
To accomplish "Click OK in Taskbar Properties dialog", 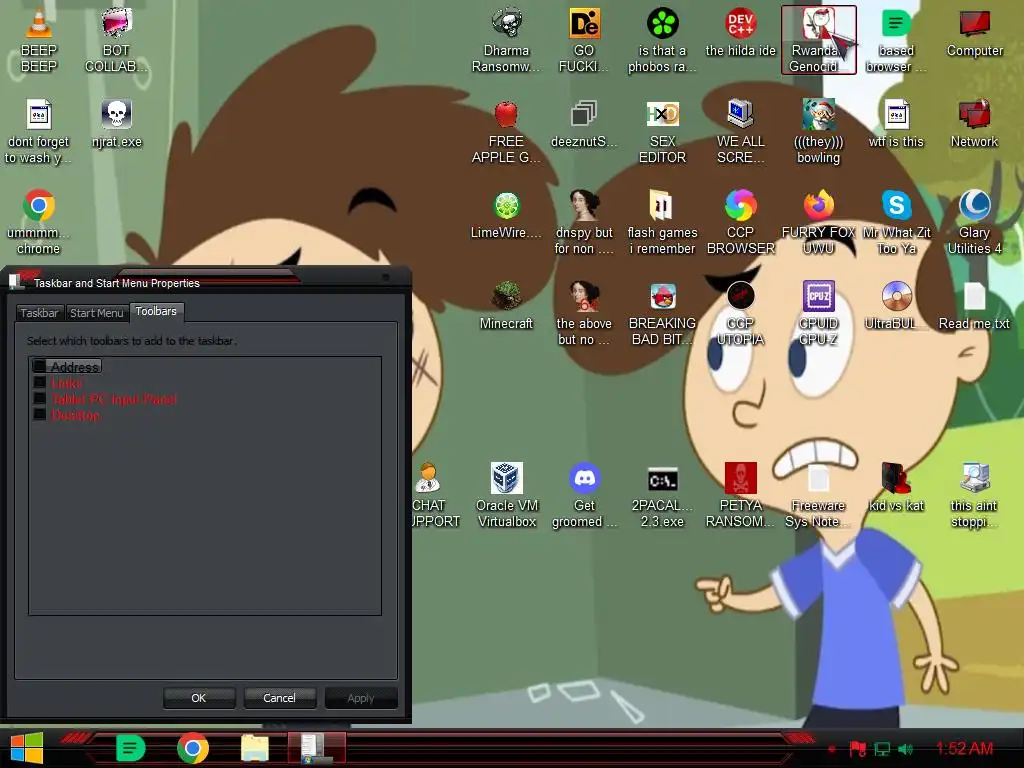I will pos(199,698).
